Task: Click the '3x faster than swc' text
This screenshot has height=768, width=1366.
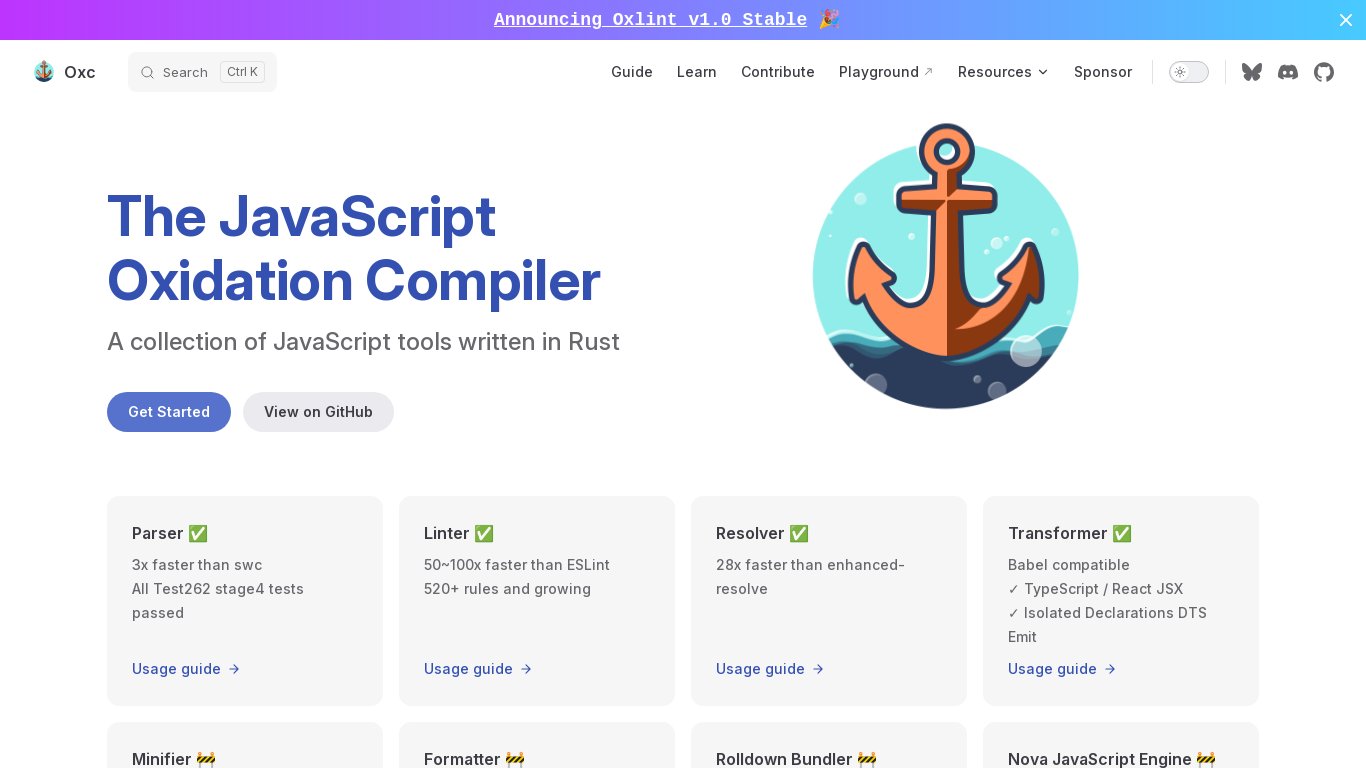Action: [197, 565]
